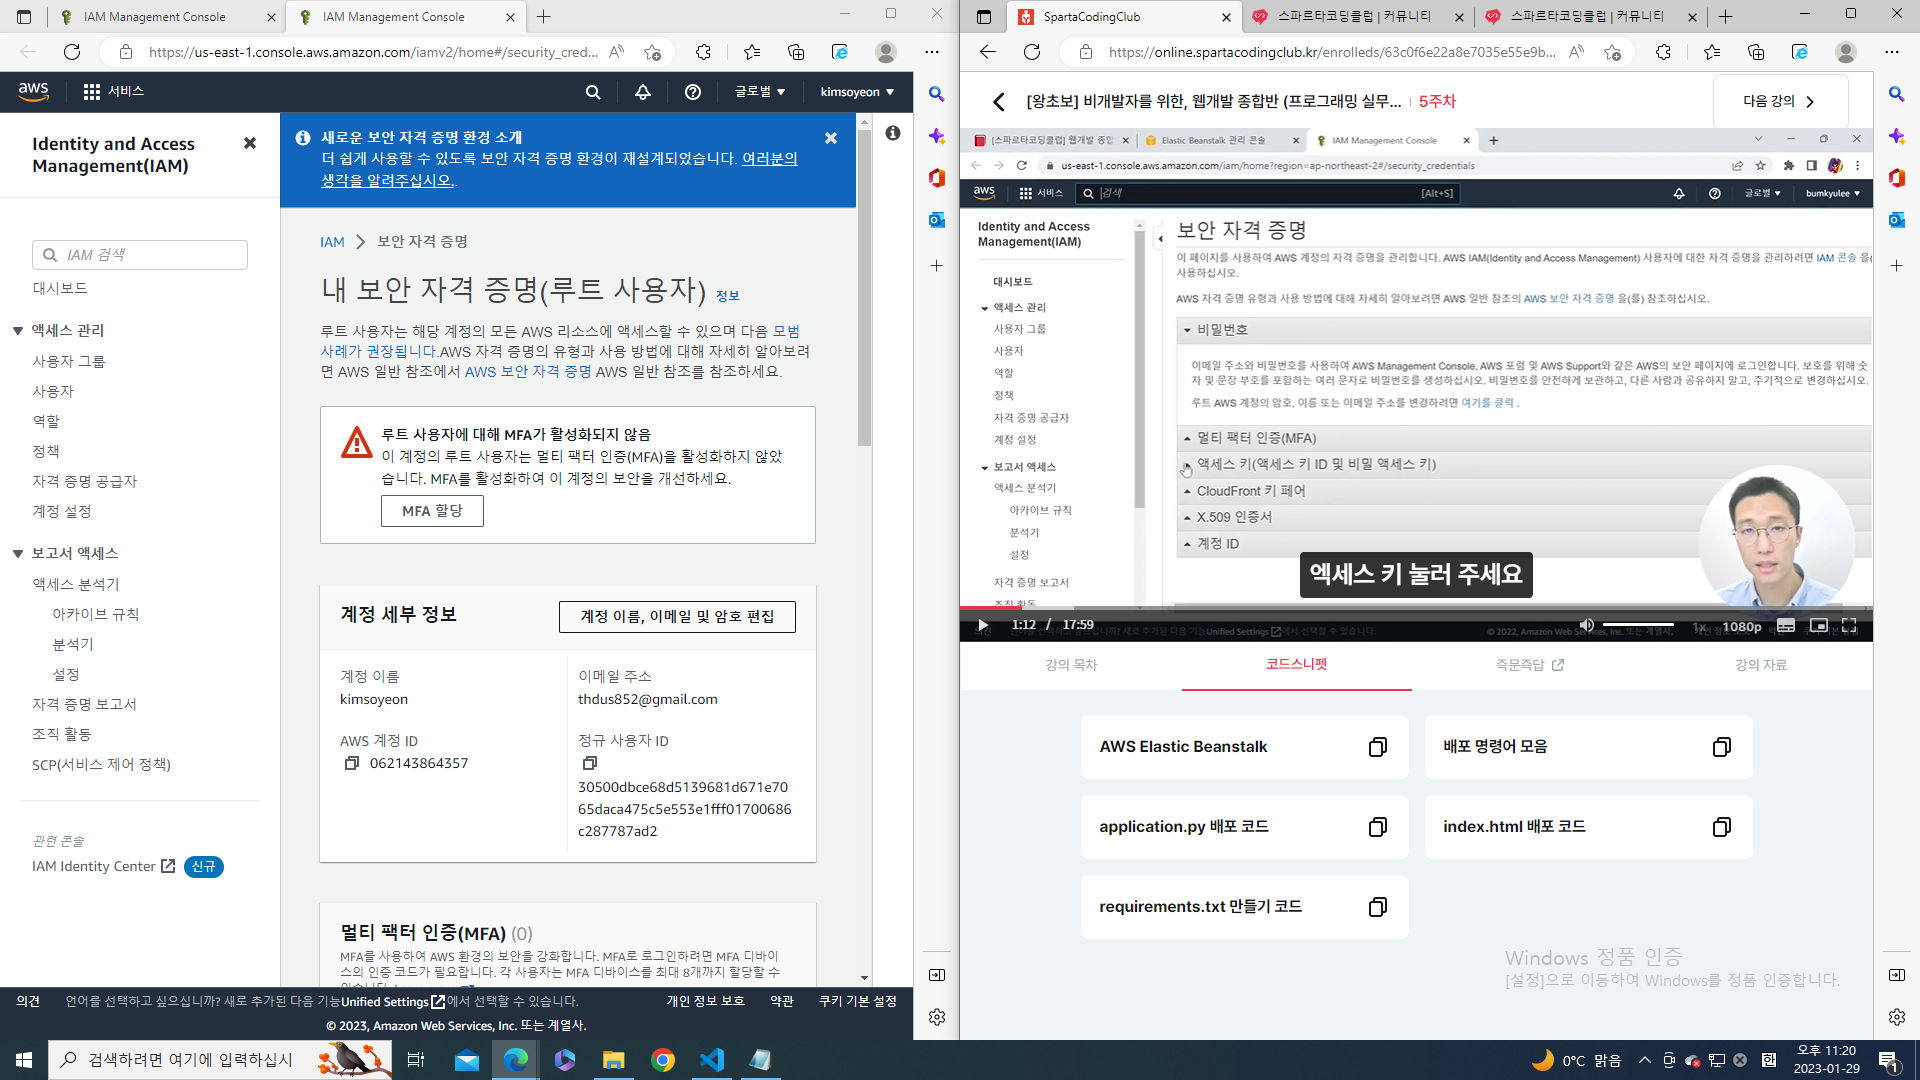Viewport: 1920px width, 1080px height.
Task: Play the lecture video
Action: click(983, 625)
